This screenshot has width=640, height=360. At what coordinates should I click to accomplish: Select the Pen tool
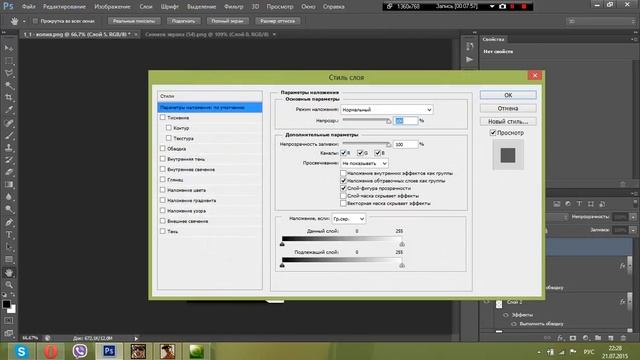pos(9,222)
